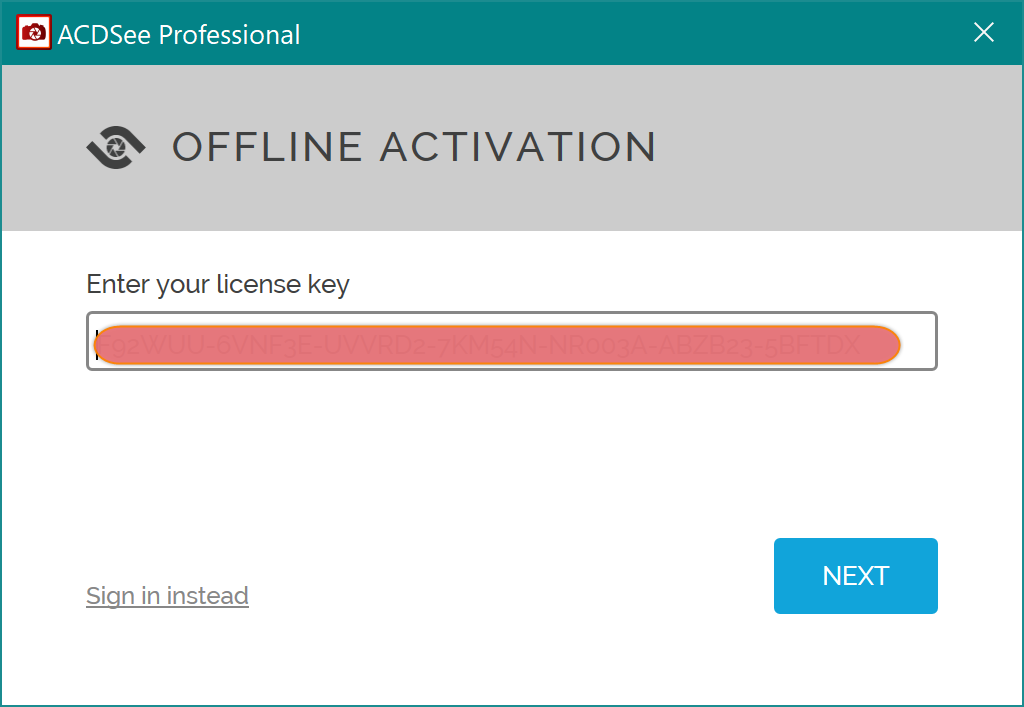Viewport: 1024px width, 707px height.
Task: Click the red highlight covering the license key
Action: 497,345
